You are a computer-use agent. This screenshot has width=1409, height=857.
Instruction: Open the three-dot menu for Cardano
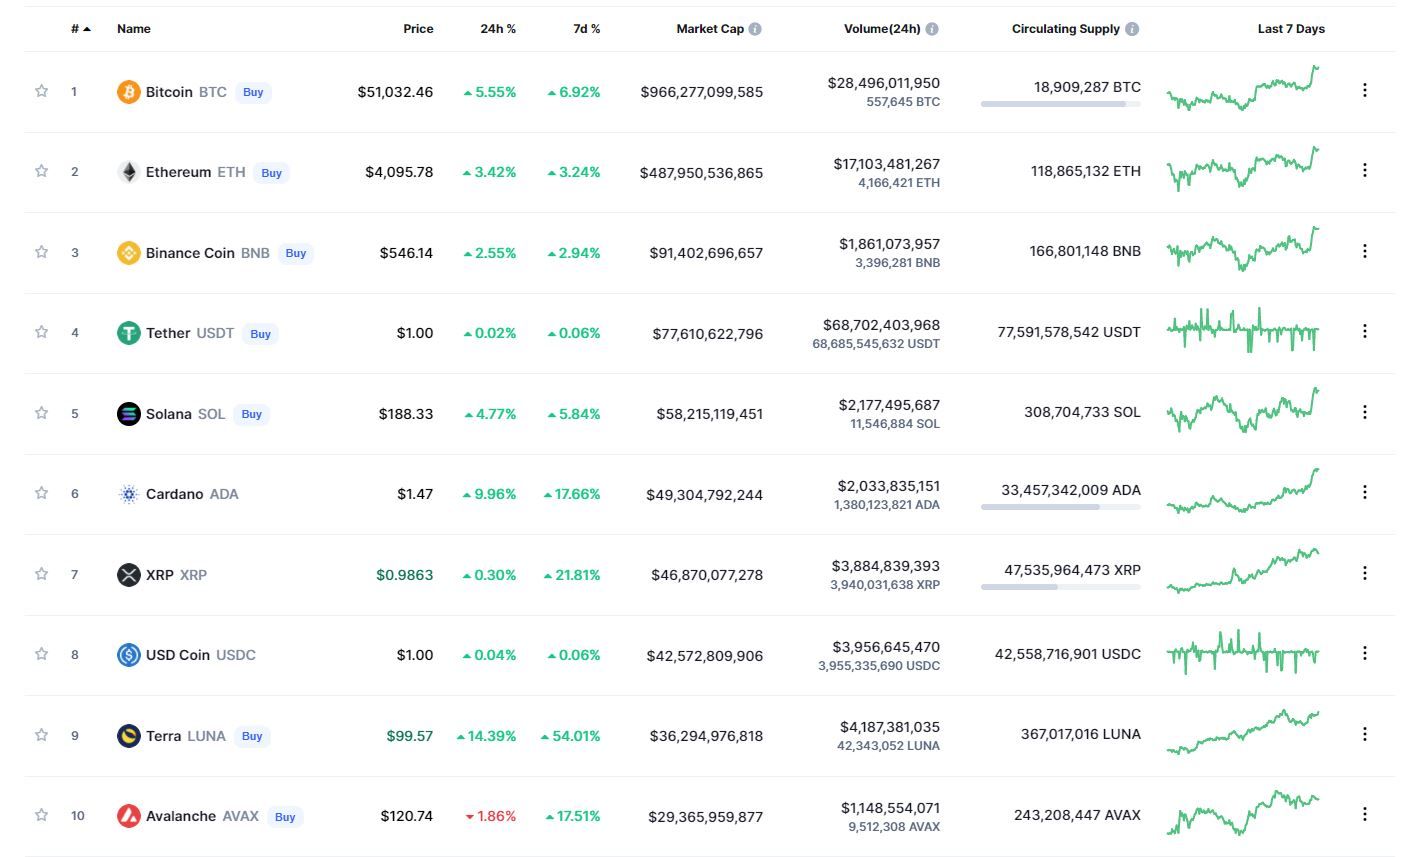coord(1365,492)
